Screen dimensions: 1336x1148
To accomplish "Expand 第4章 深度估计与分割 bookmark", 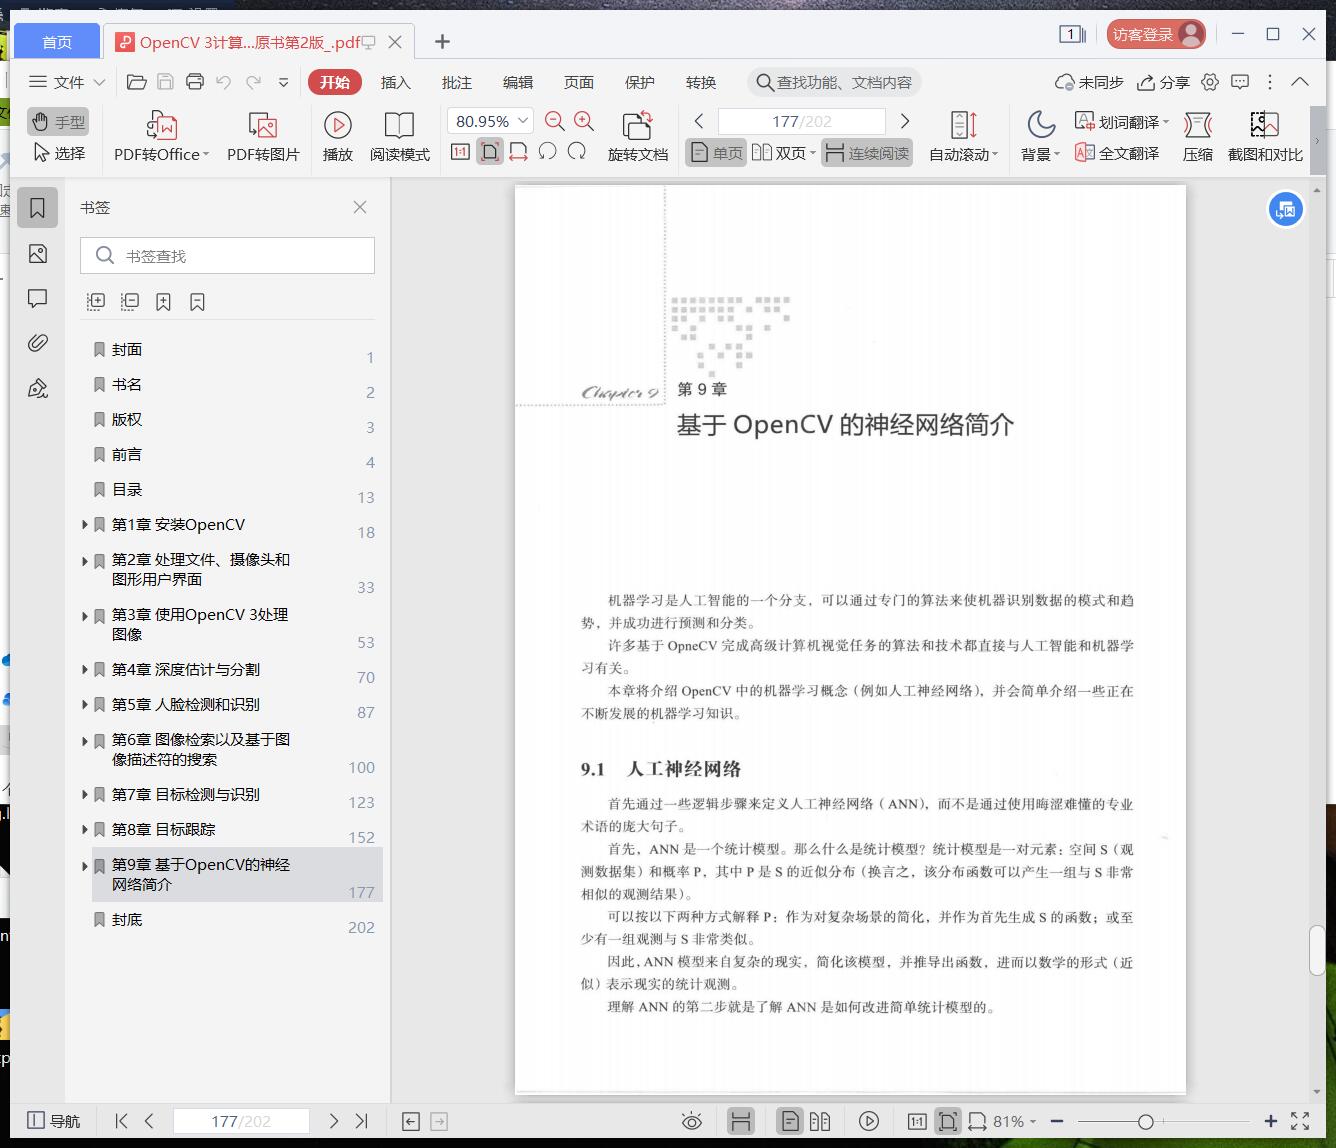I will 85,669.
